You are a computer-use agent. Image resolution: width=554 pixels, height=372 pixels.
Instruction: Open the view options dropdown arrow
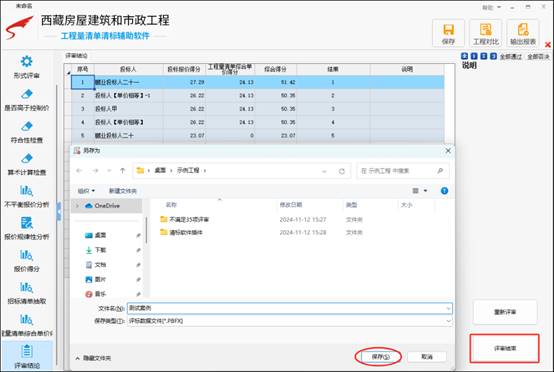coord(425,191)
